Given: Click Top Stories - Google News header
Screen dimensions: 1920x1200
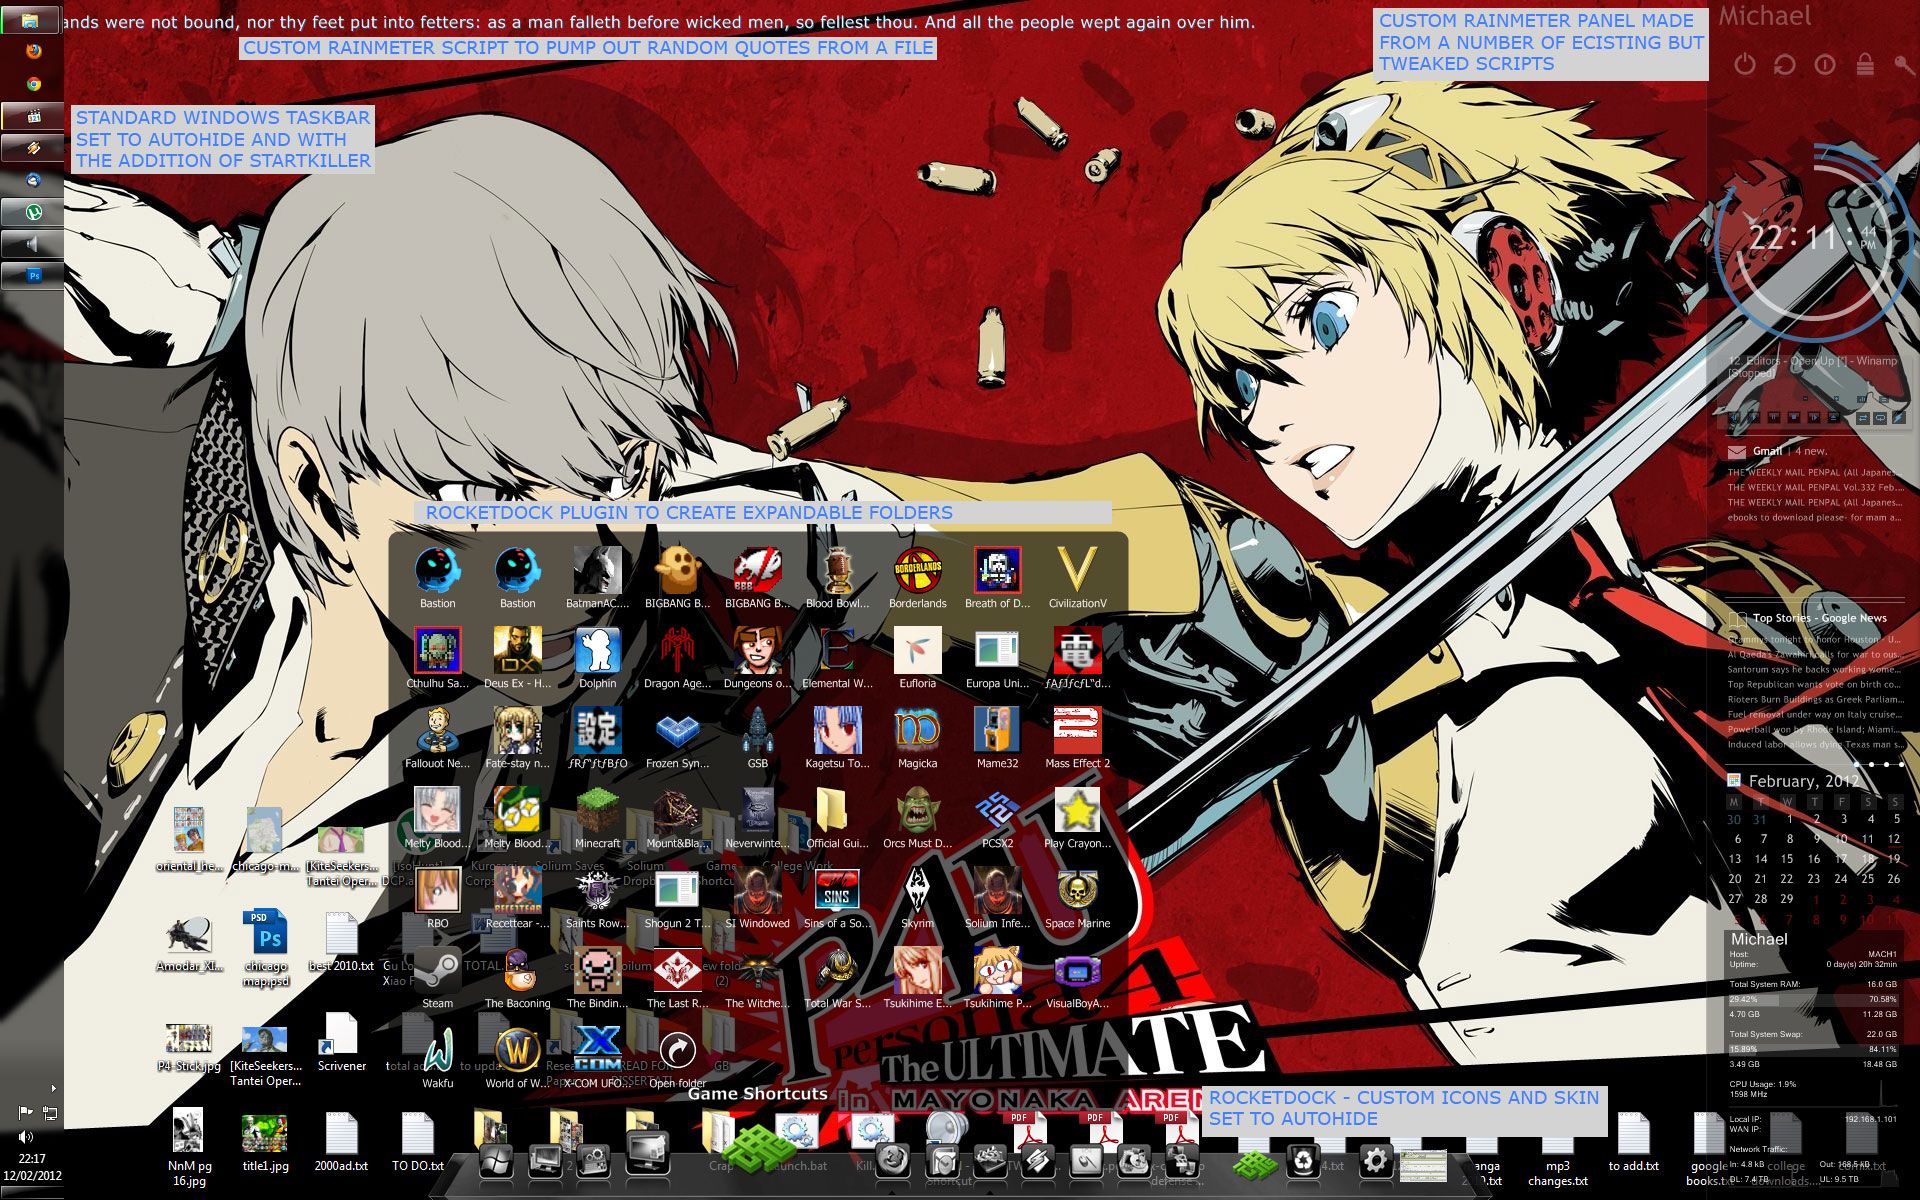Looking at the screenshot, I should (x=1819, y=618).
